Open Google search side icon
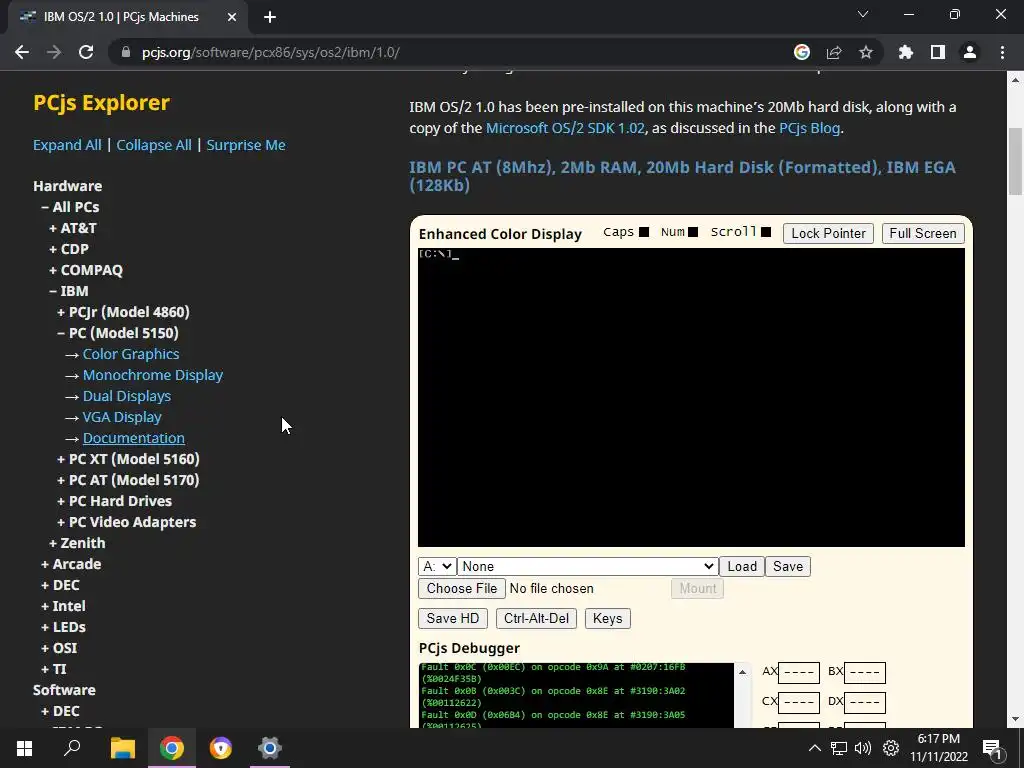1024x768 pixels. 802,52
